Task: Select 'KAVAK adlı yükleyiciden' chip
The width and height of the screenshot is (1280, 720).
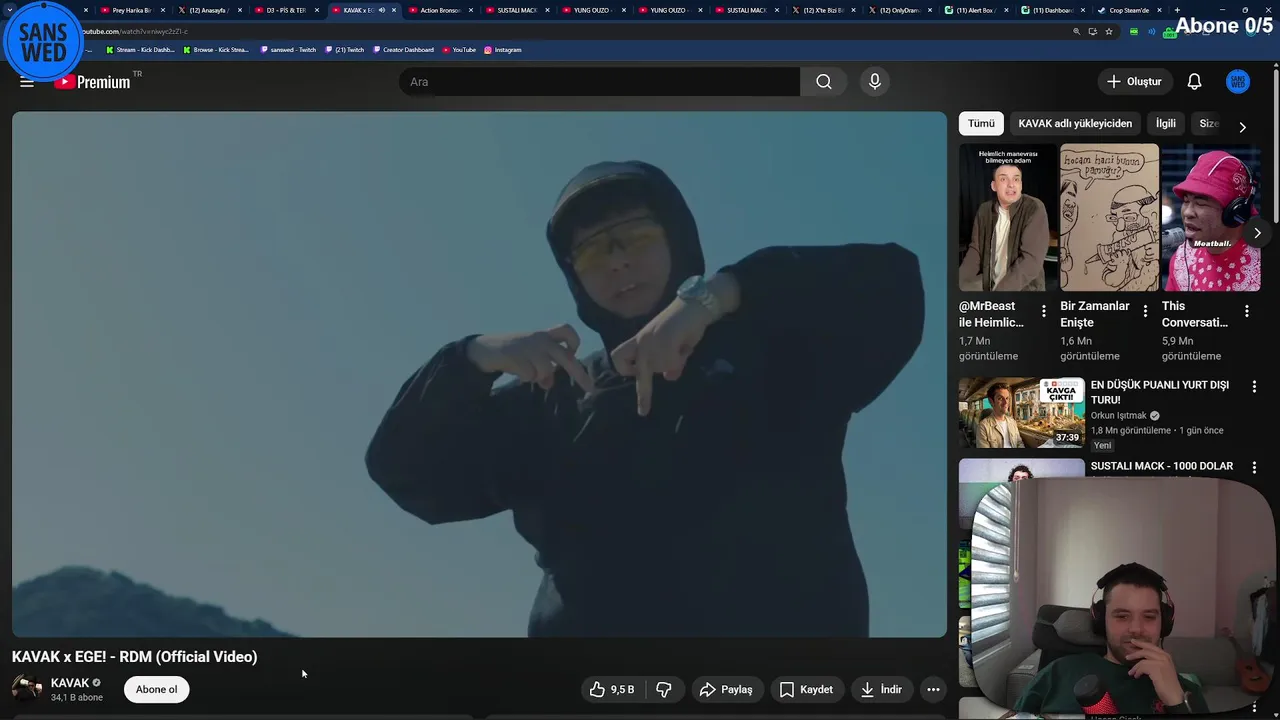Action: point(1075,123)
